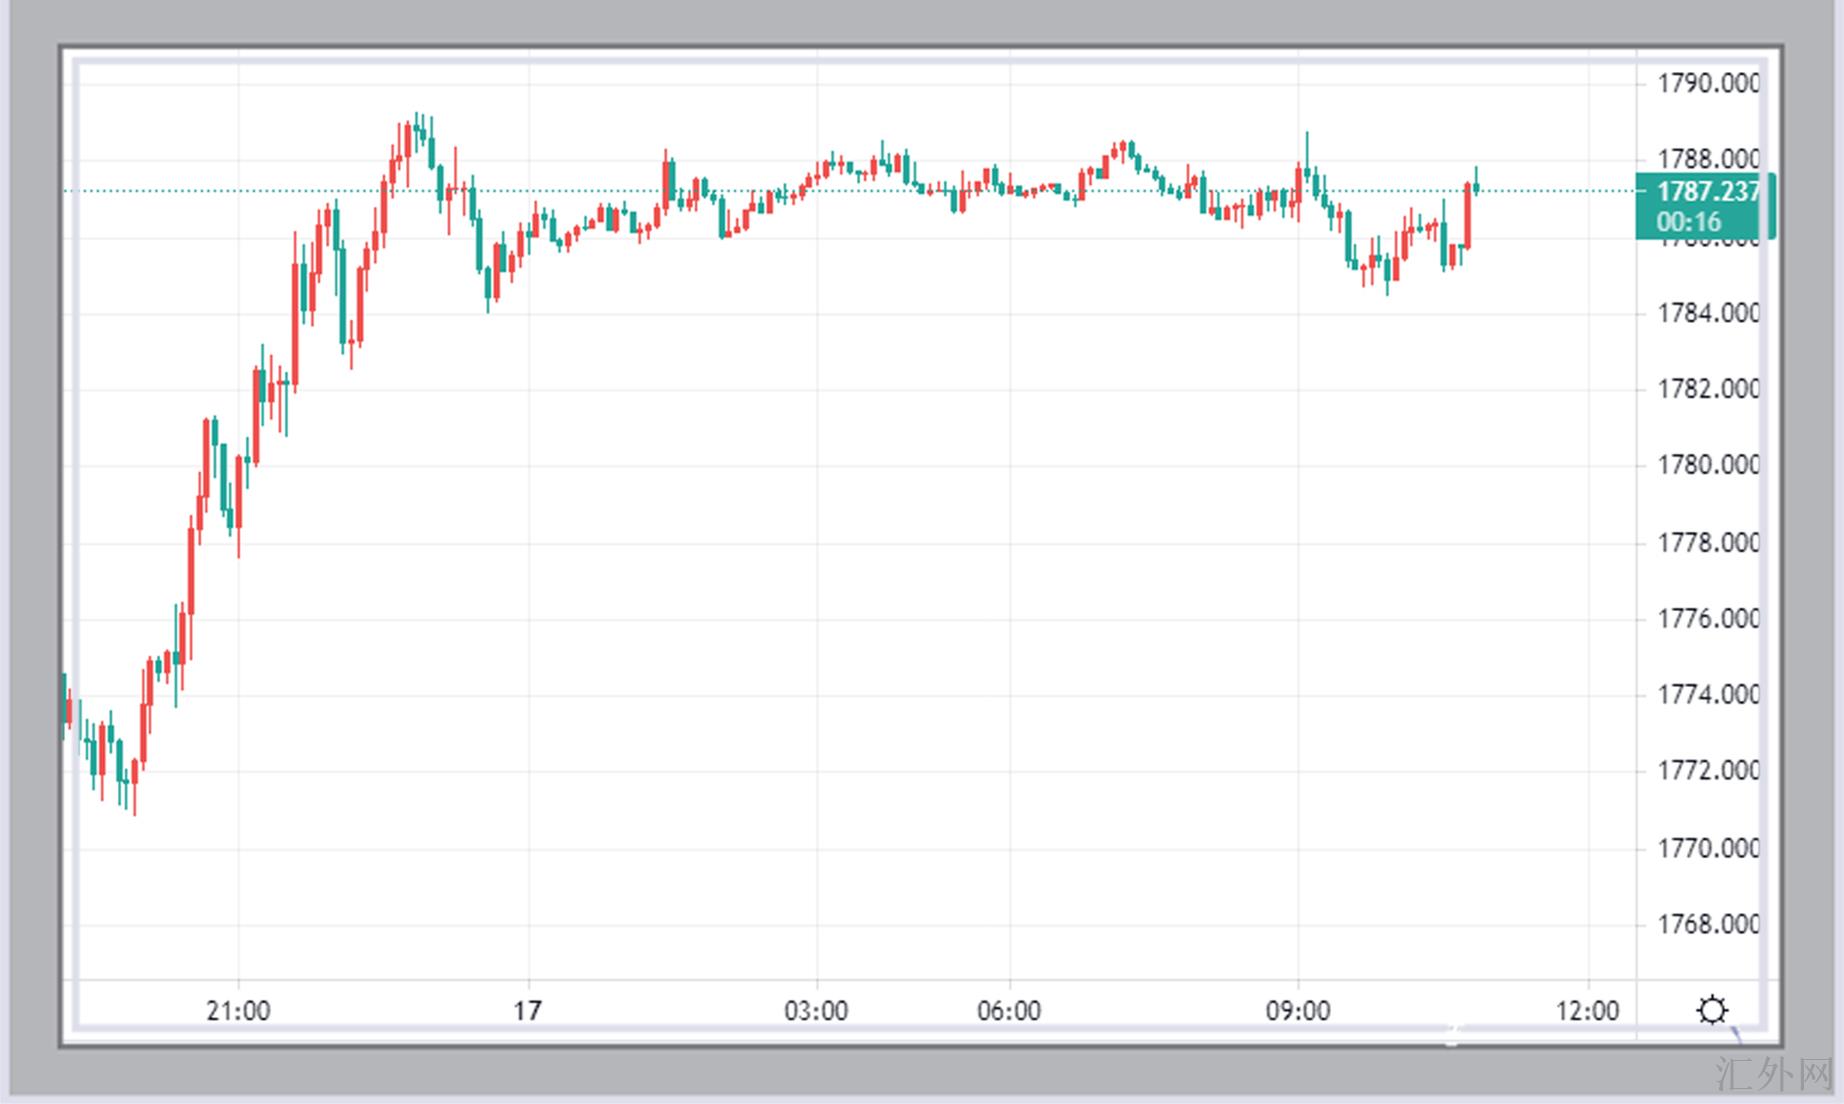
Task: Open chart settings via the gear icon
Action: 1712,1010
